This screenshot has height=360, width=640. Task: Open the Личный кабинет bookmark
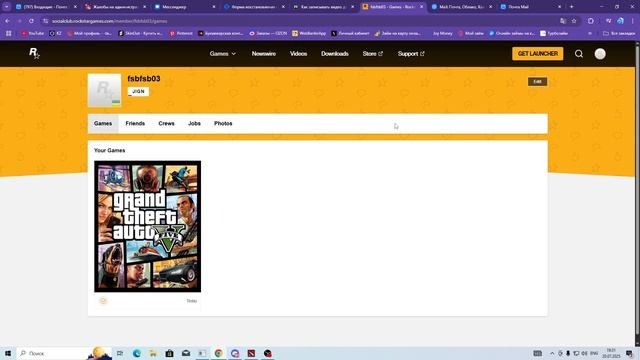click(350, 33)
